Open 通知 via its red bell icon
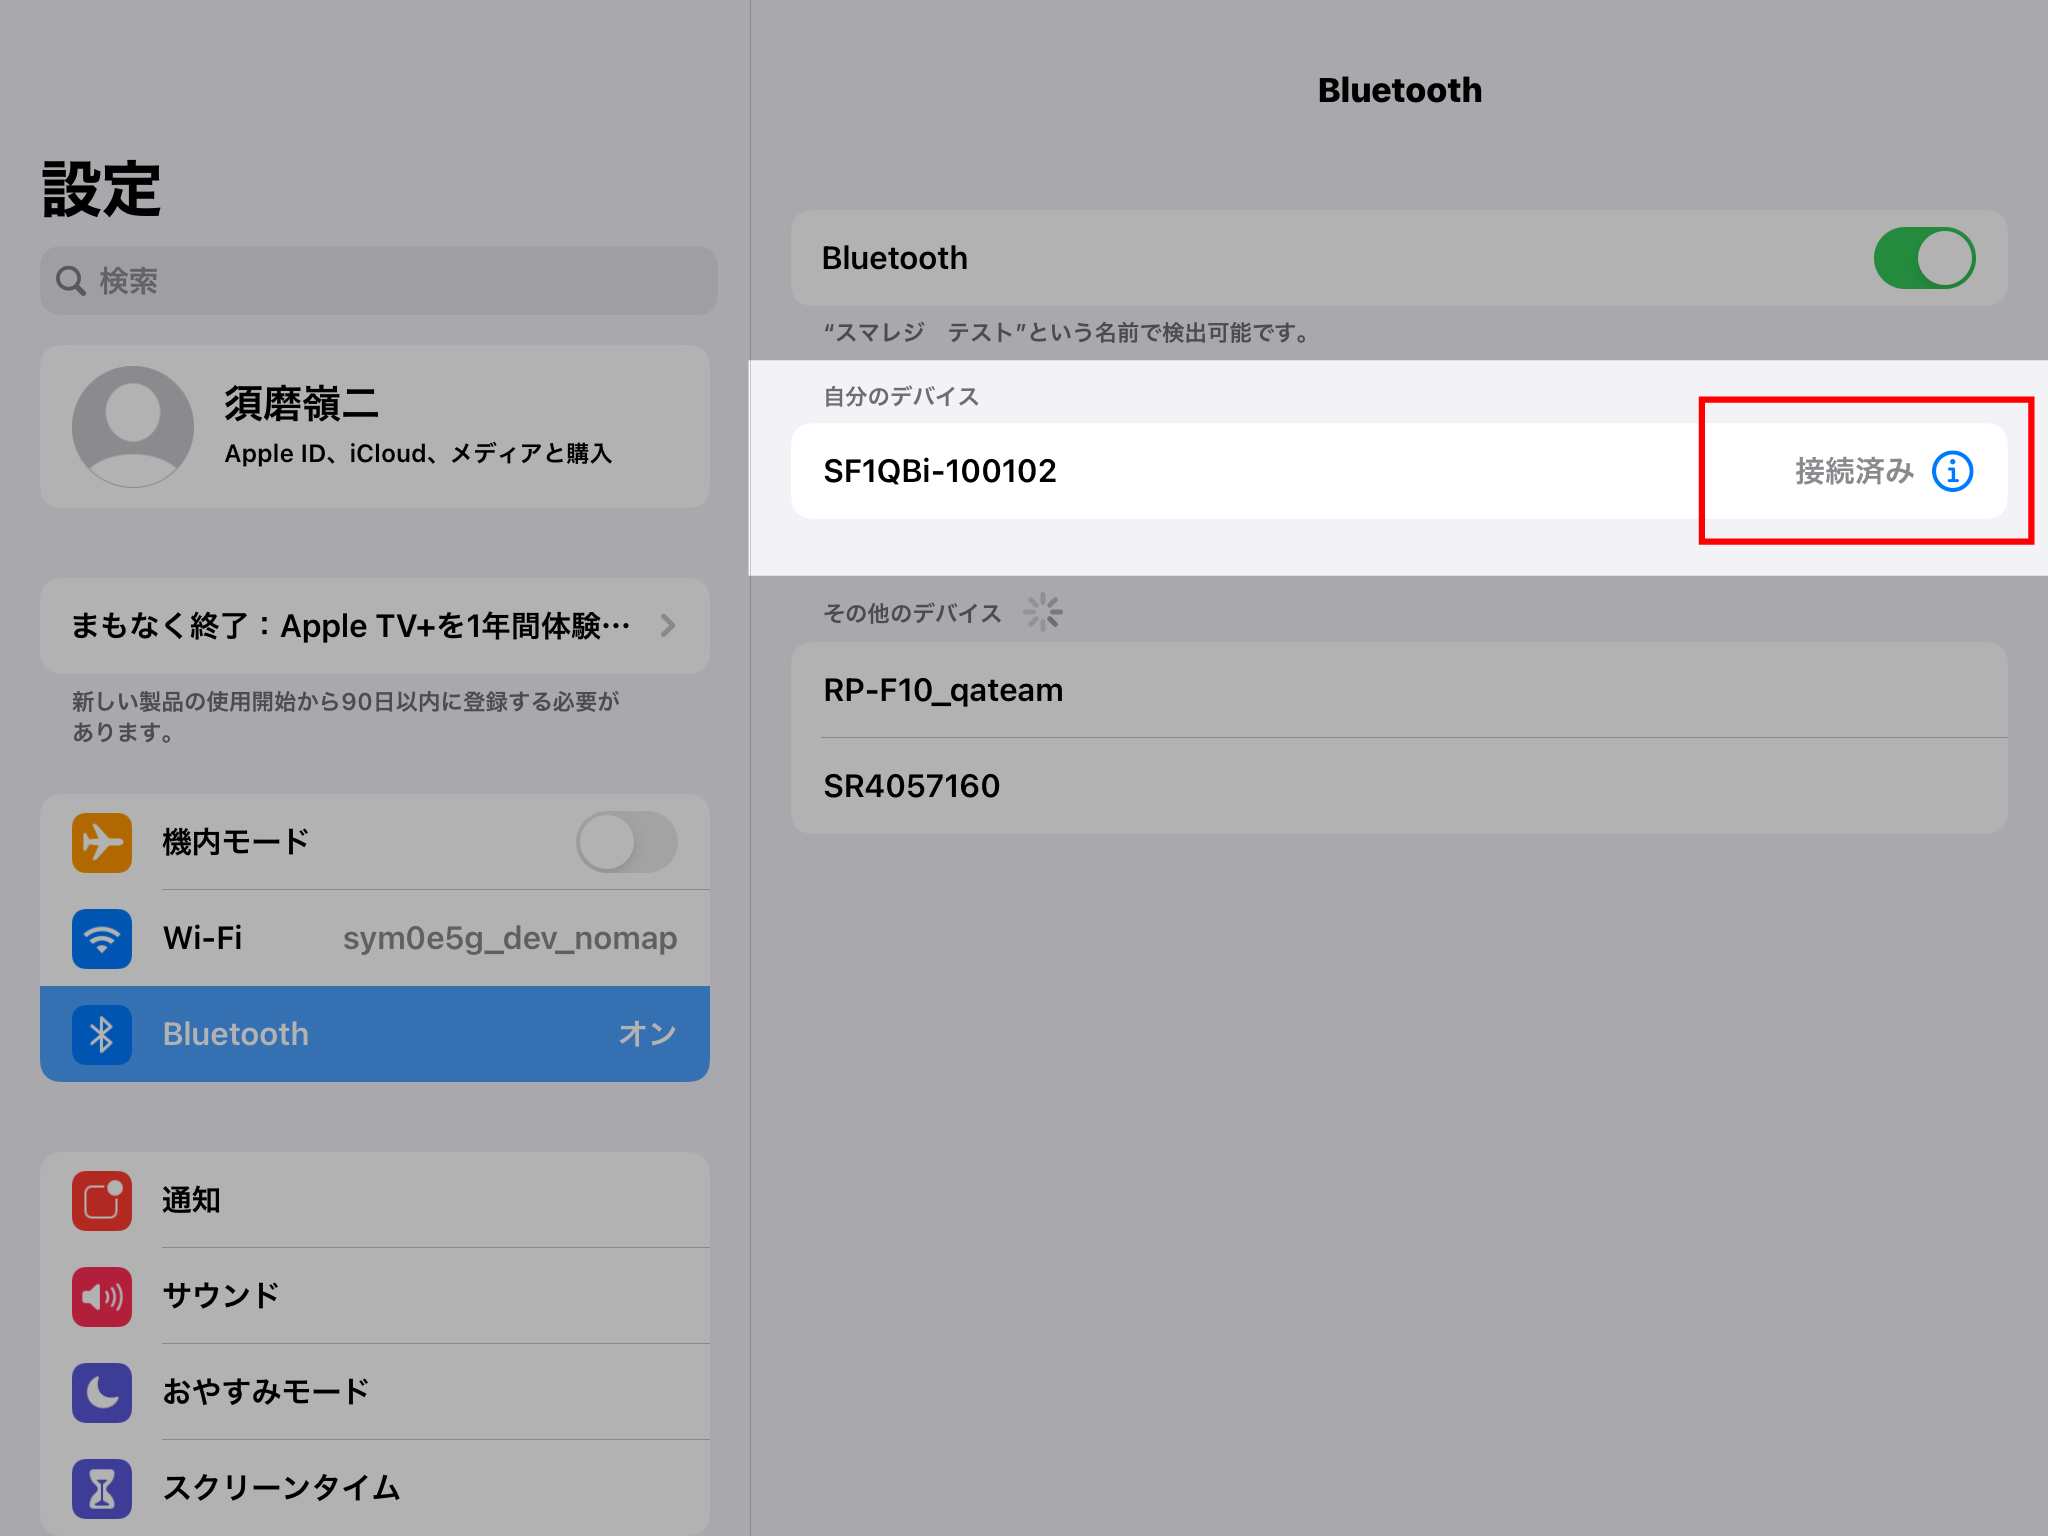Screen dimensions: 2048x1536 pyautogui.click(x=101, y=1201)
